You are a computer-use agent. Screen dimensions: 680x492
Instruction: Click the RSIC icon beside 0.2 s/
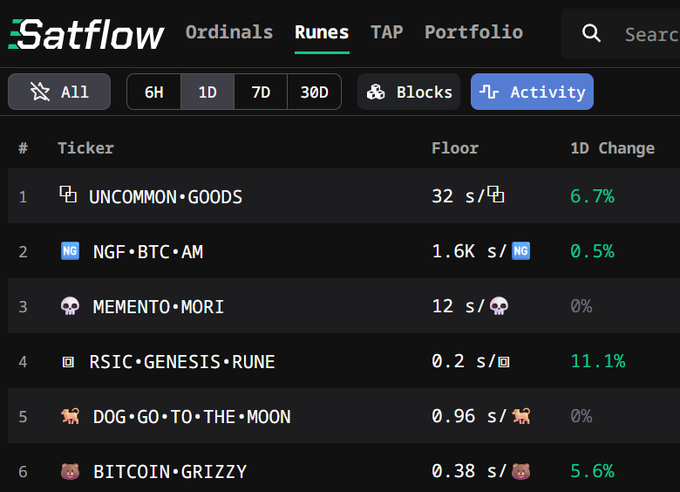click(503, 361)
